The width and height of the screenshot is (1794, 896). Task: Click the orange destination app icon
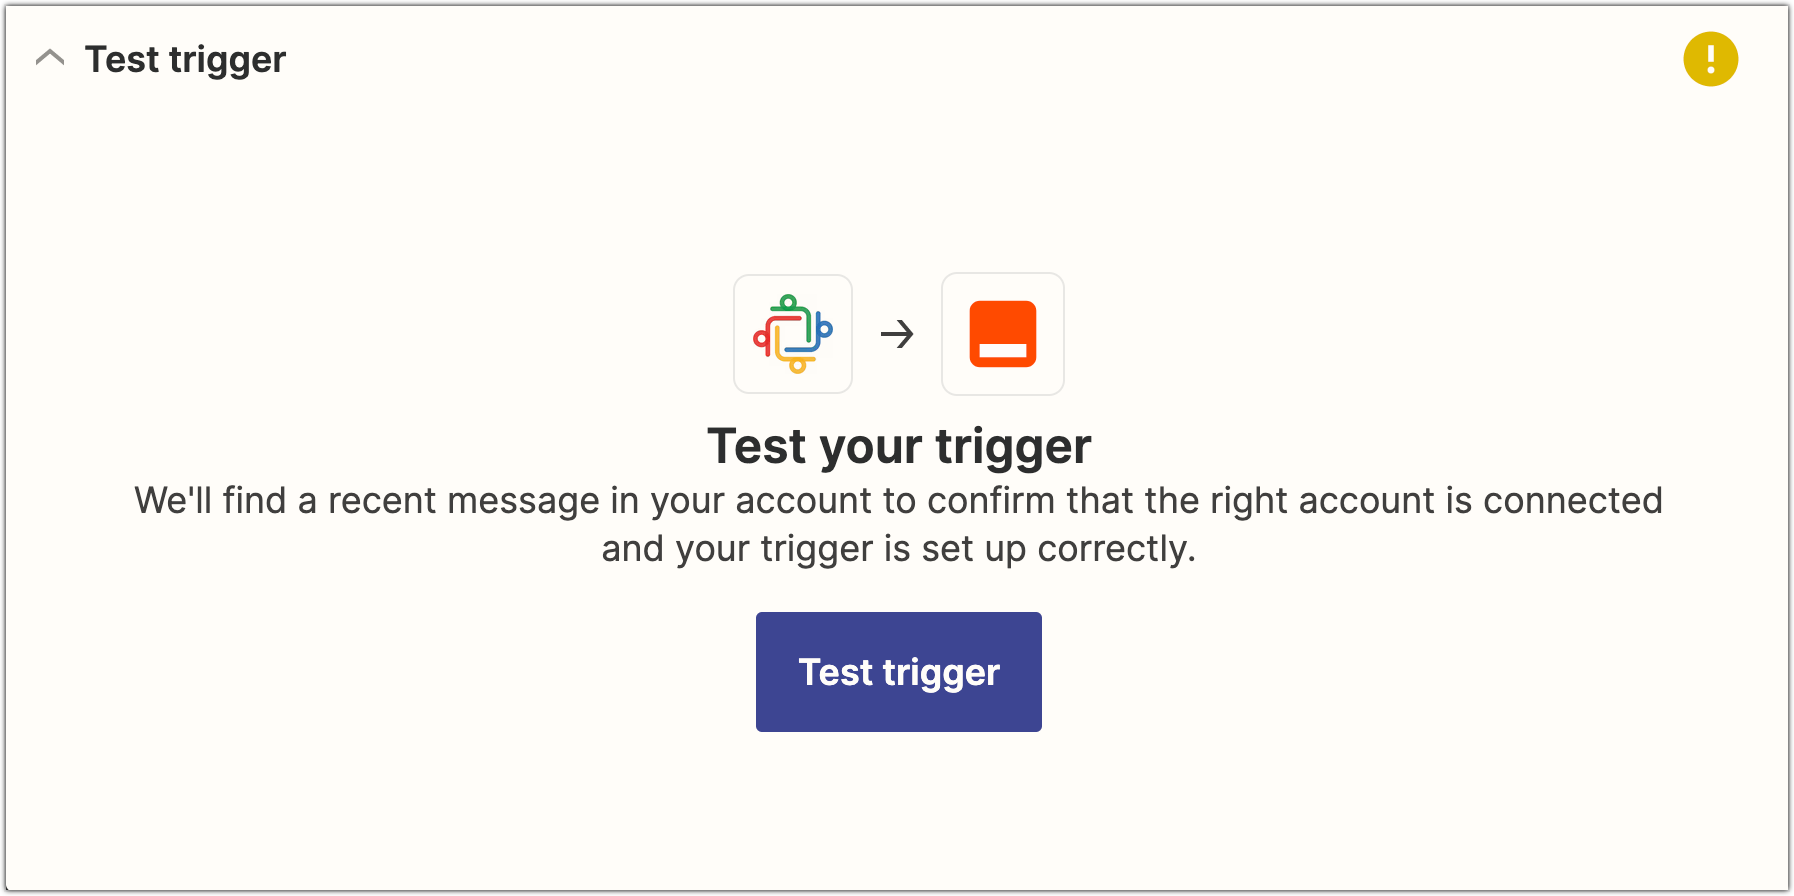(1003, 334)
